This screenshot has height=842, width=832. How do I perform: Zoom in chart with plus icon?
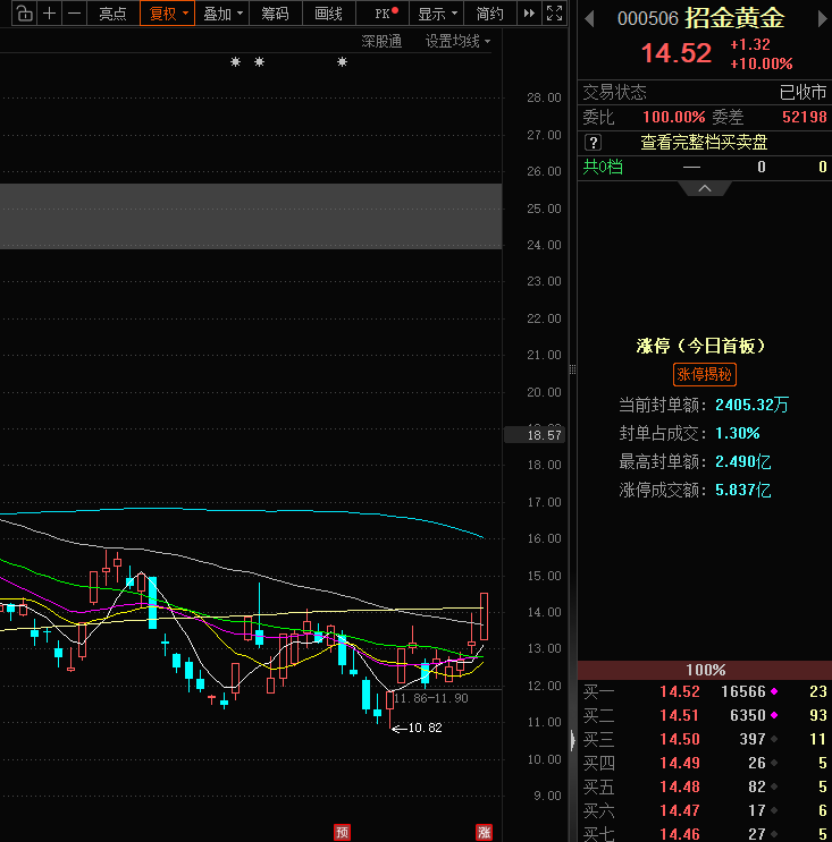click(49, 13)
